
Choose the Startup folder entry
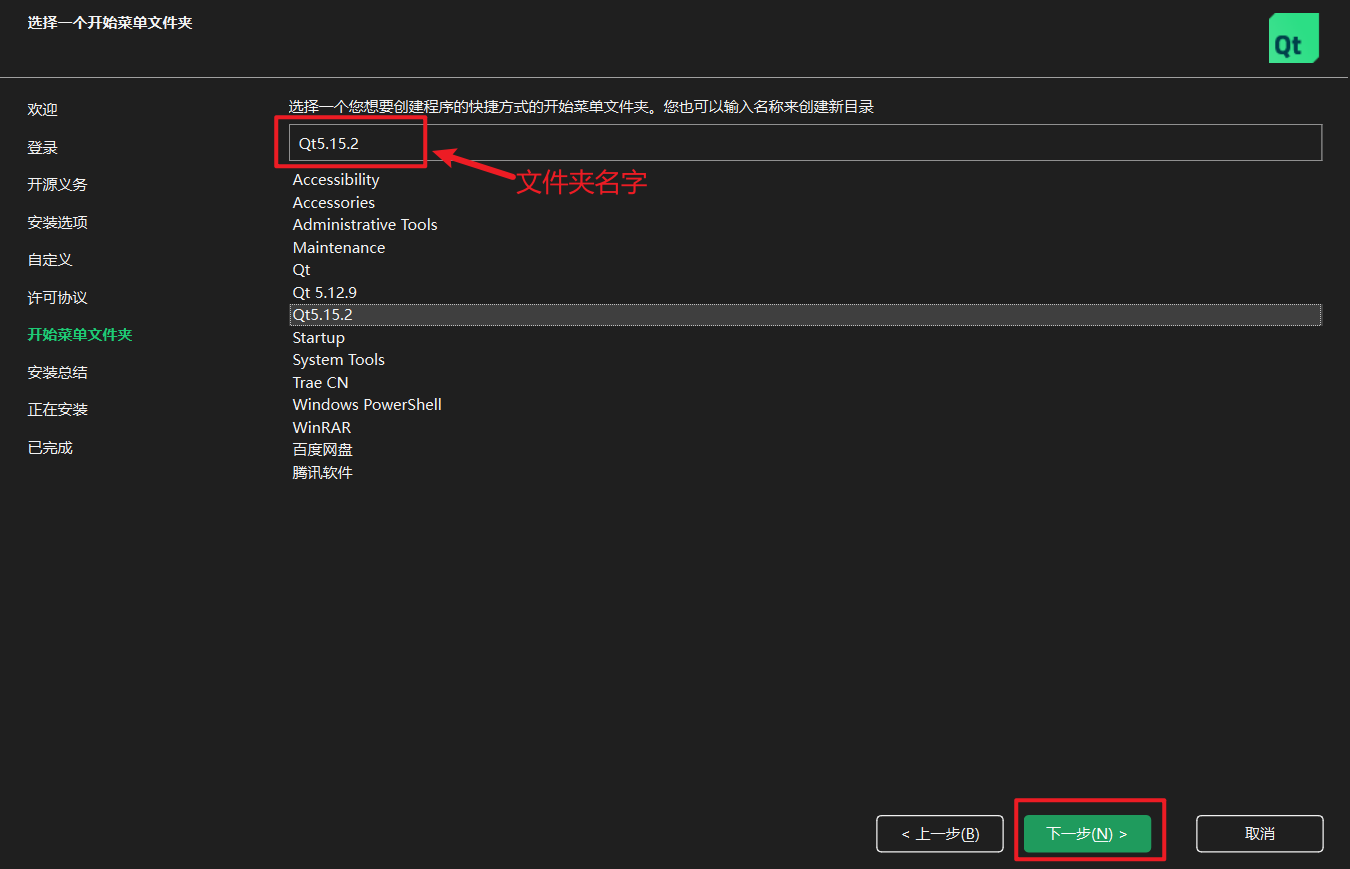[319, 338]
